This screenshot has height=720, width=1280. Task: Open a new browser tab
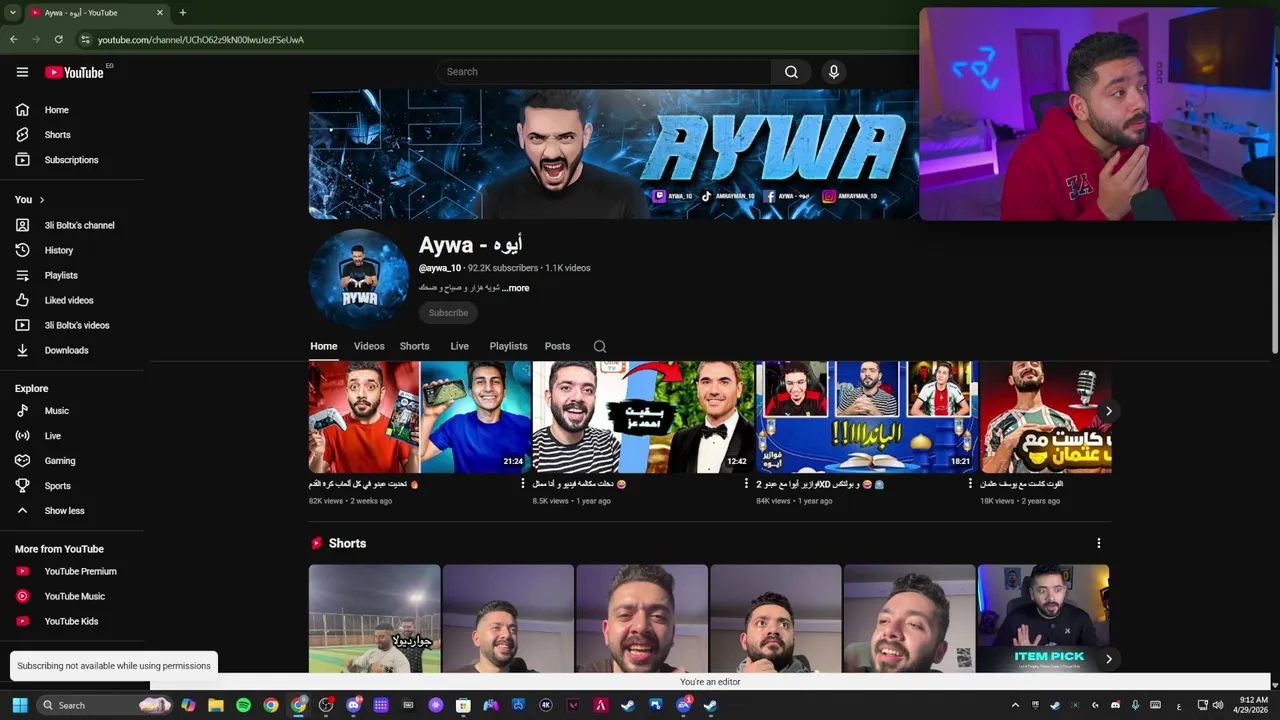point(182,13)
